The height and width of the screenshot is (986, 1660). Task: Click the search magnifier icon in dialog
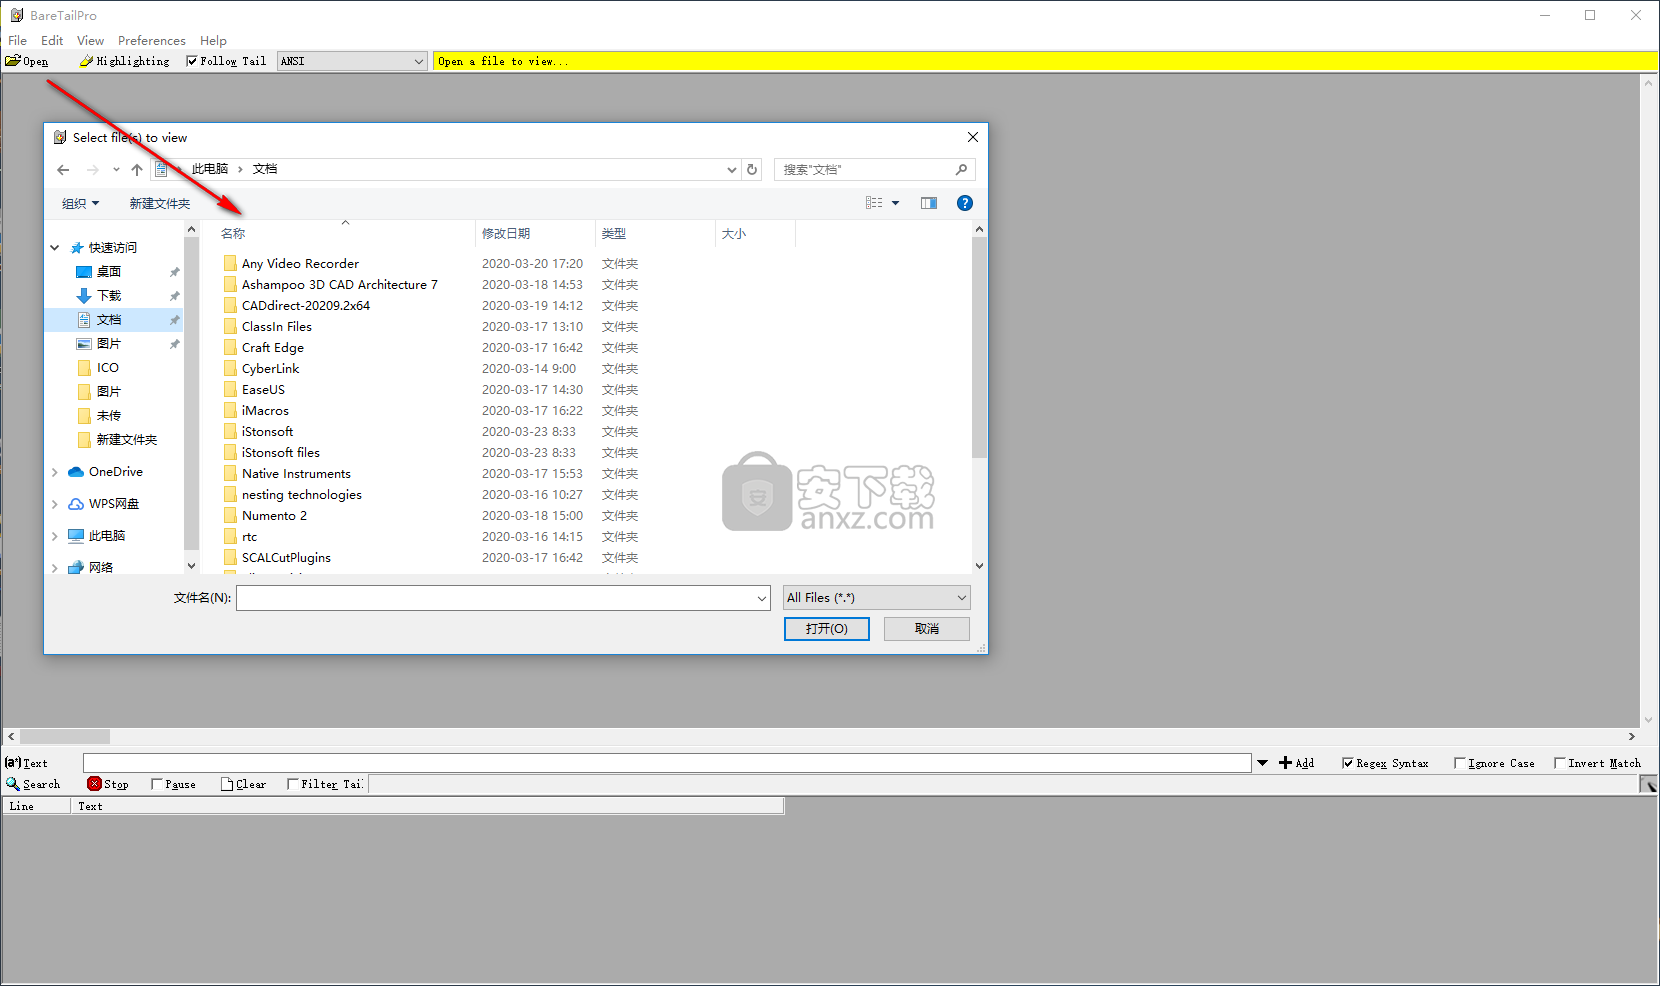click(961, 170)
